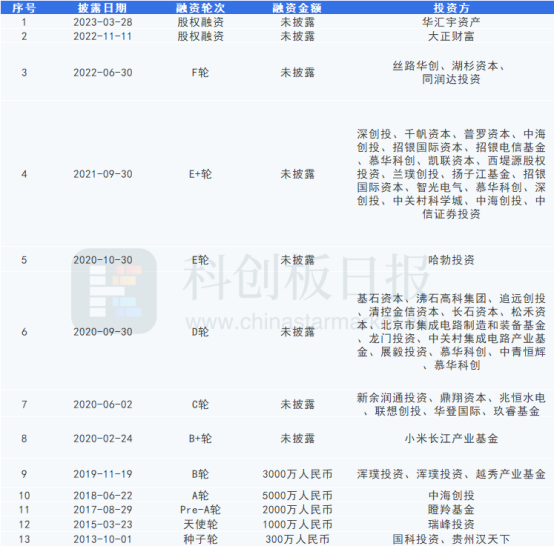554x547 pixels.
Task: Click the 融资轮次 column header
Action: [x=200, y=8]
